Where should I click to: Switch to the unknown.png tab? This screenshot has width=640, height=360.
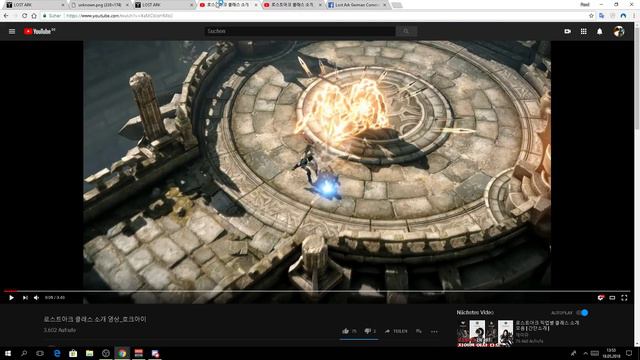pos(99,5)
